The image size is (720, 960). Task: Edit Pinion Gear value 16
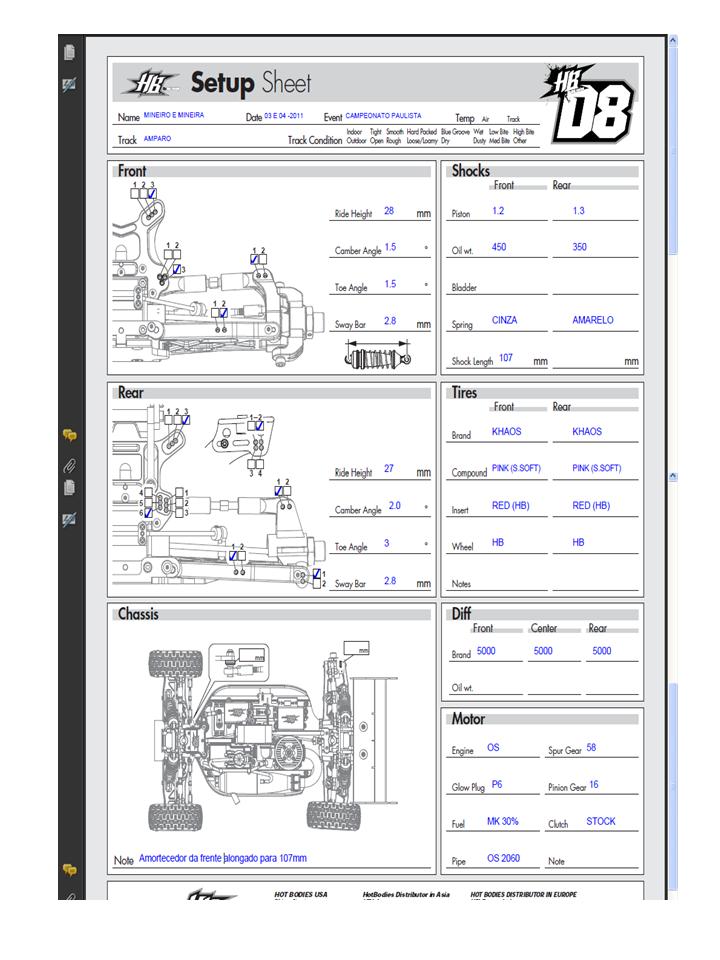click(594, 784)
